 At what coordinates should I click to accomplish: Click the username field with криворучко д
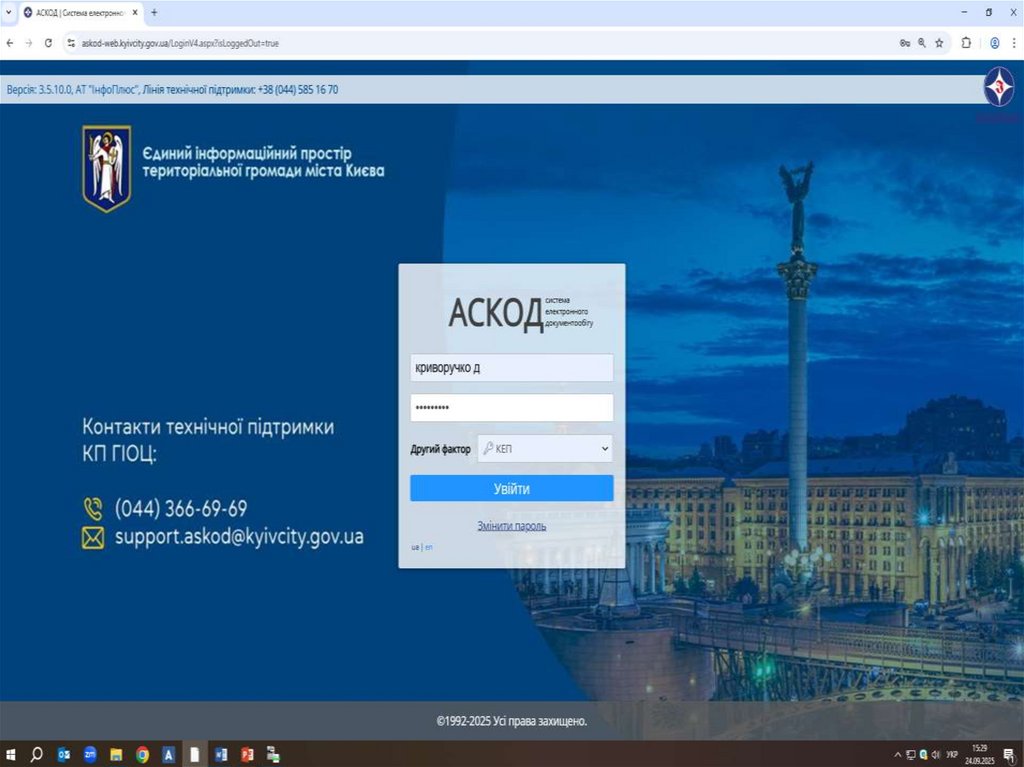tap(511, 368)
